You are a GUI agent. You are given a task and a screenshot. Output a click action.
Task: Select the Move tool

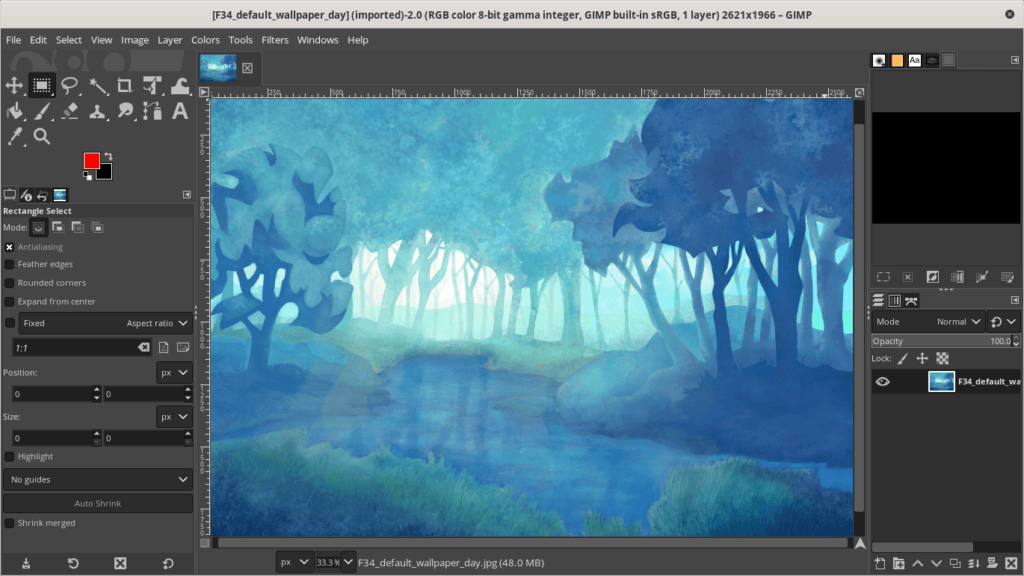[15, 85]
